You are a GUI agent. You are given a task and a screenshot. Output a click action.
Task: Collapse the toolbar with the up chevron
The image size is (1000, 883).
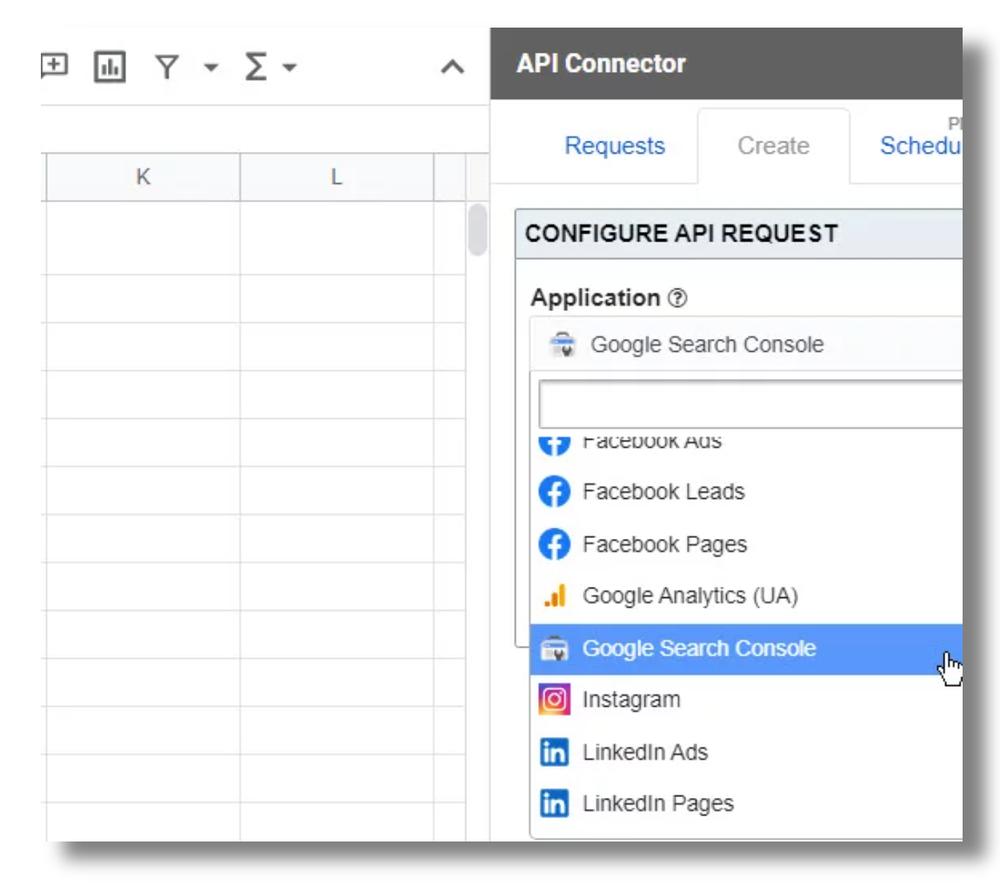tap(453, 67)
